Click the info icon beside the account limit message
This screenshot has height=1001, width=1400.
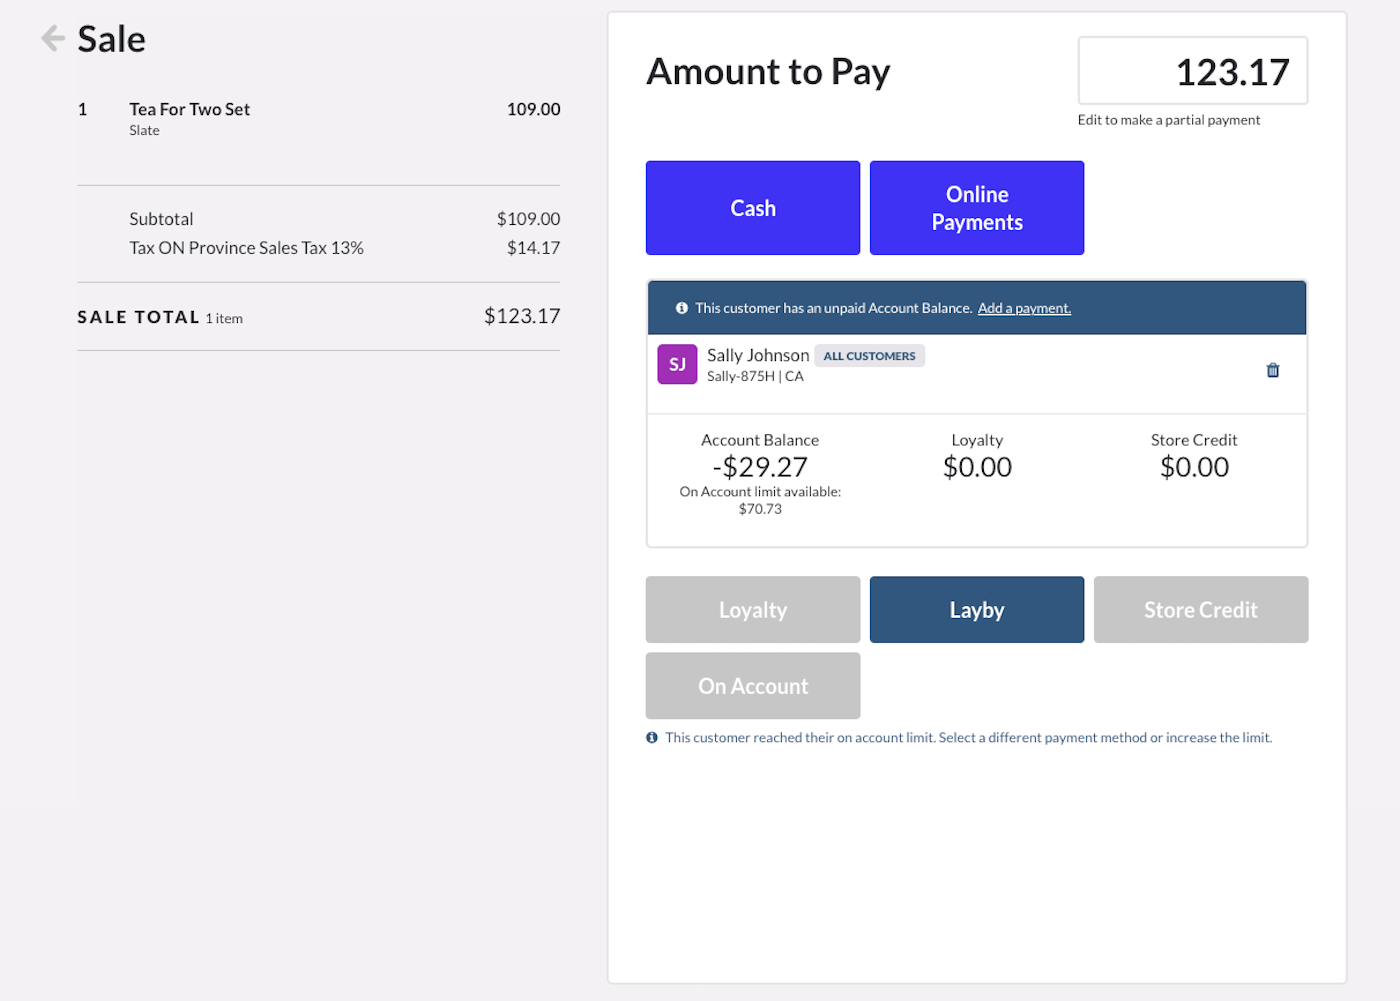point(651,737)
